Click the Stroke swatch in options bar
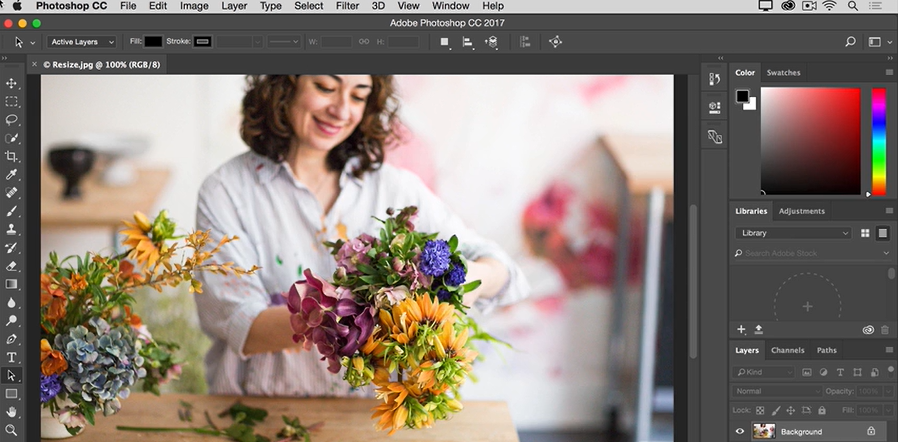 [x=202, y=42]
